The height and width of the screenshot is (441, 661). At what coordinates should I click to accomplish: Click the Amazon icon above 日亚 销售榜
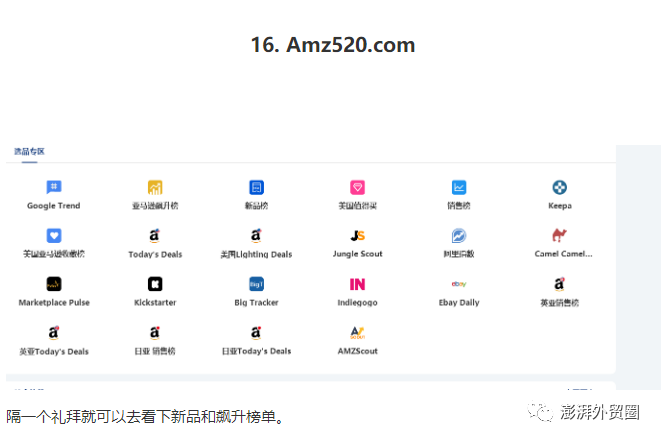(x=155, y=332)
